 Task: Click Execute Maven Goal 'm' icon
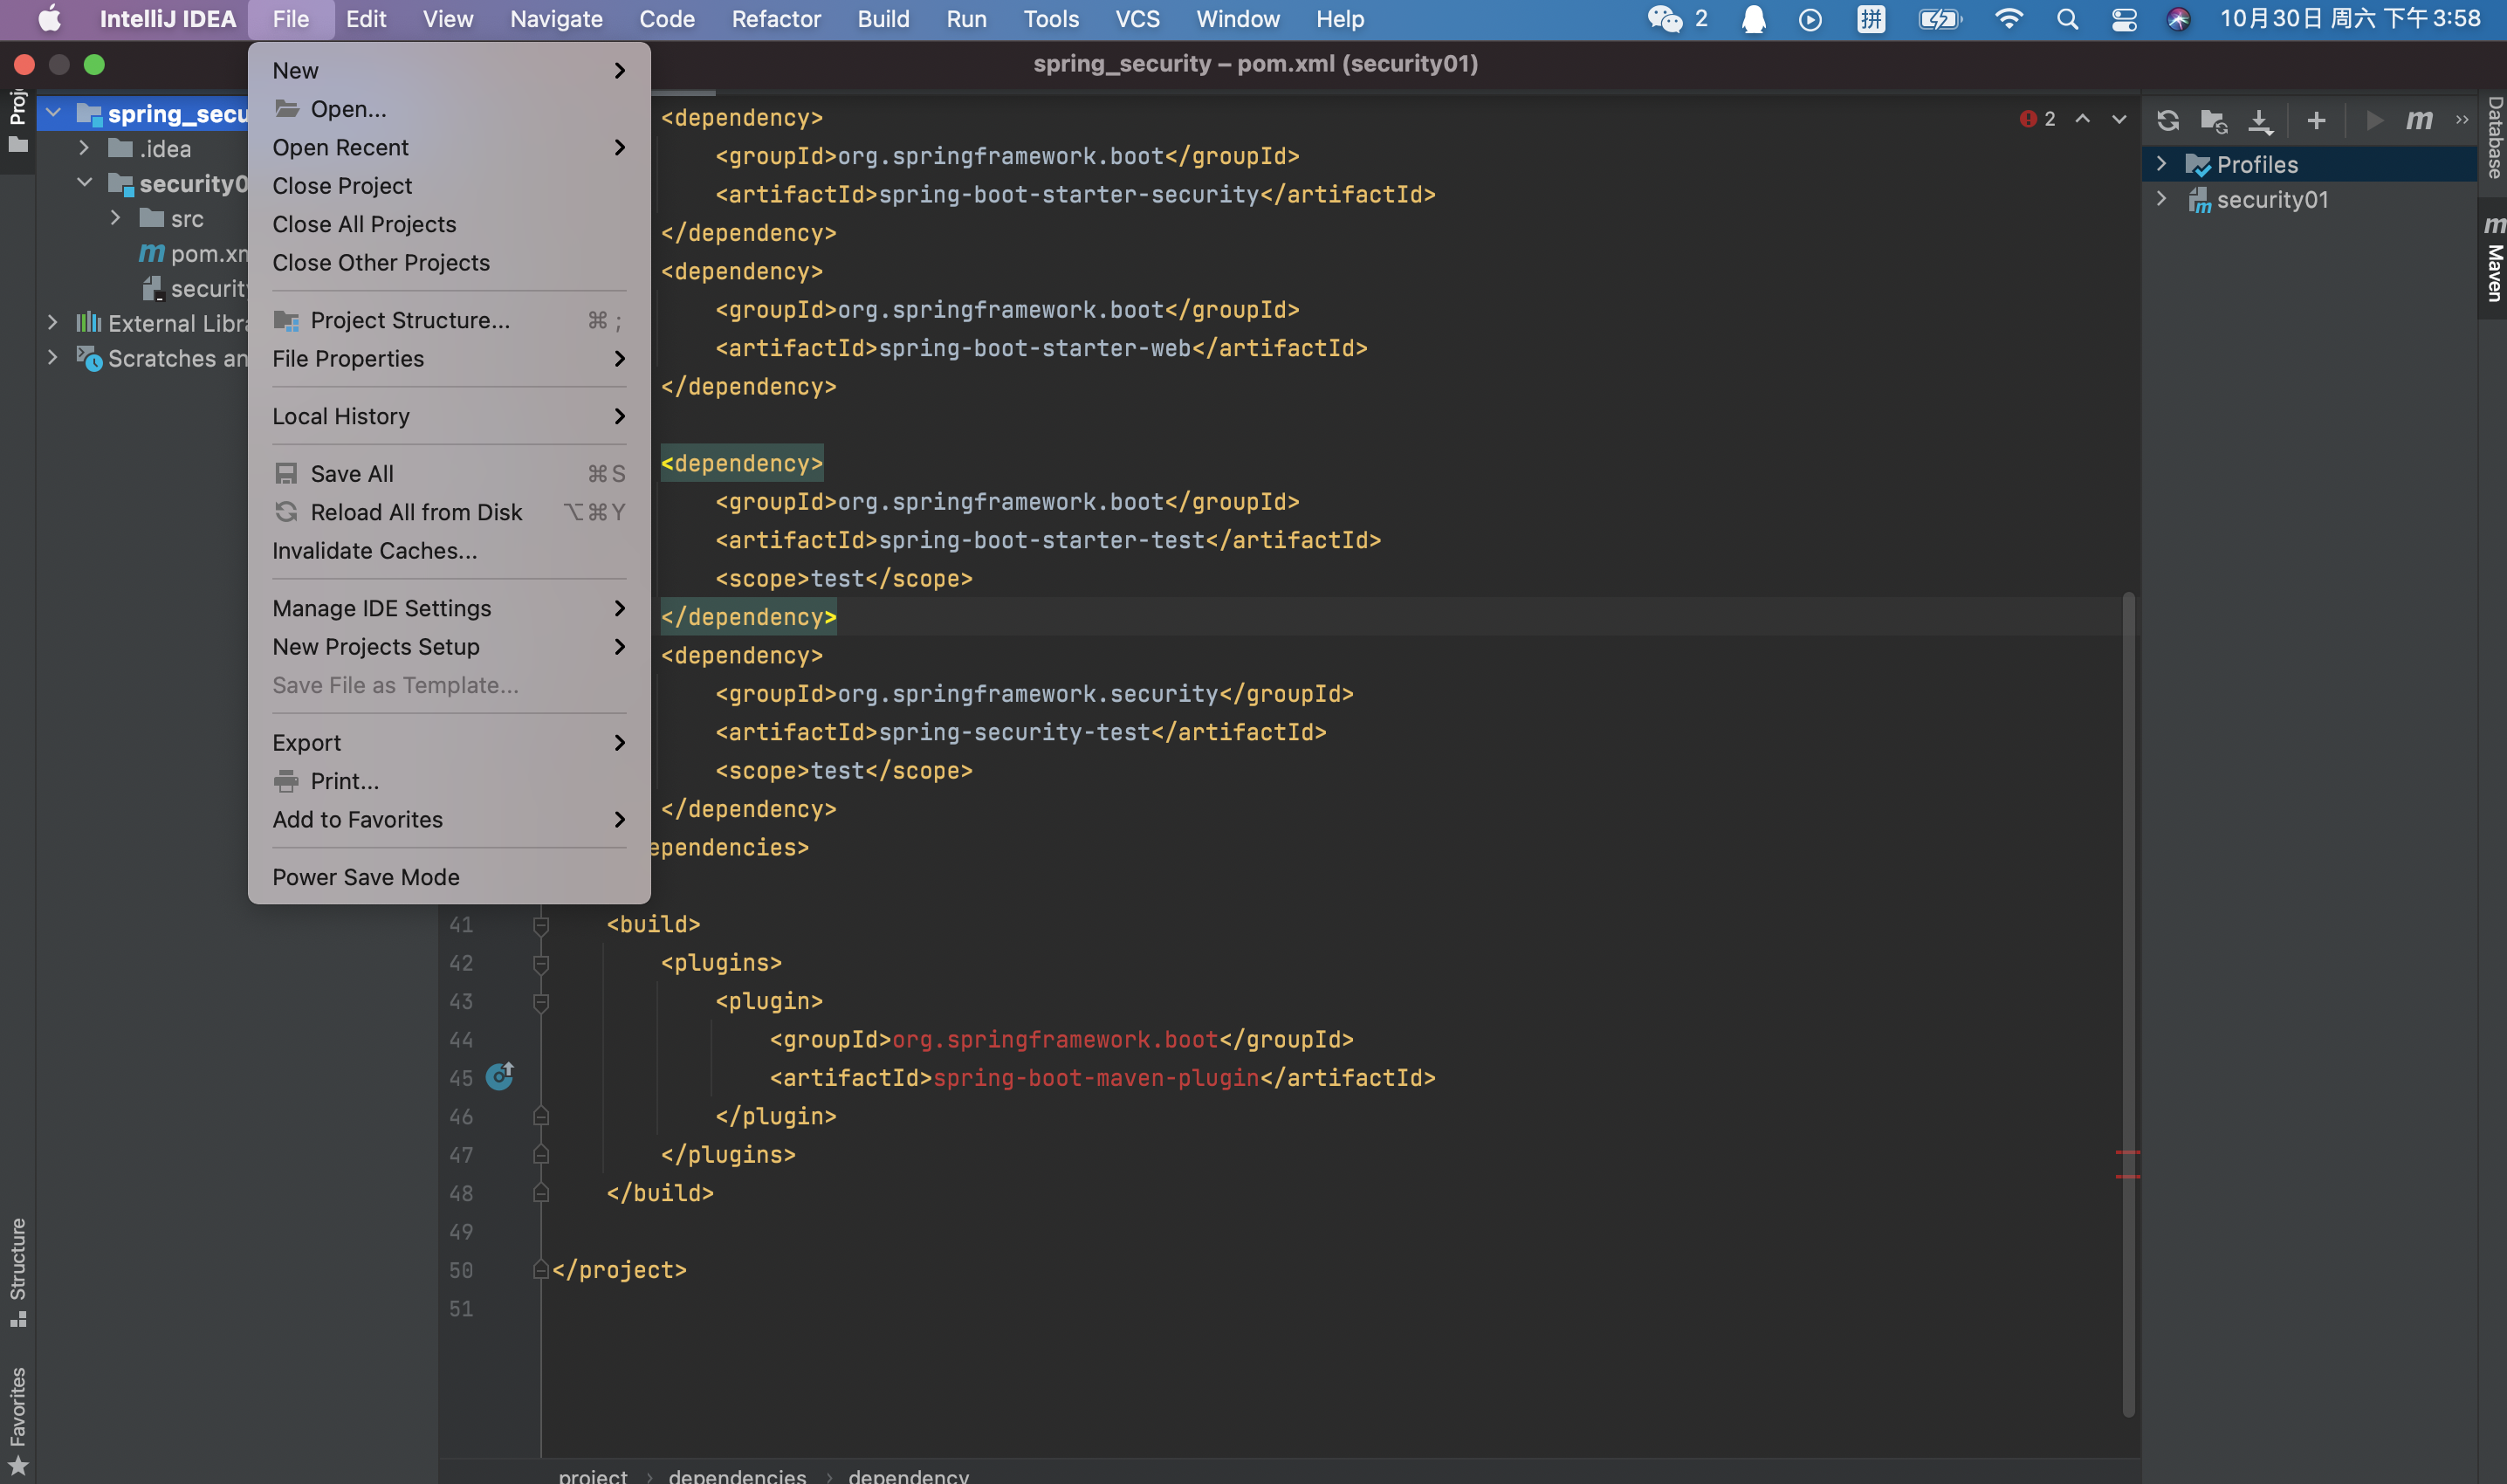2419,121
